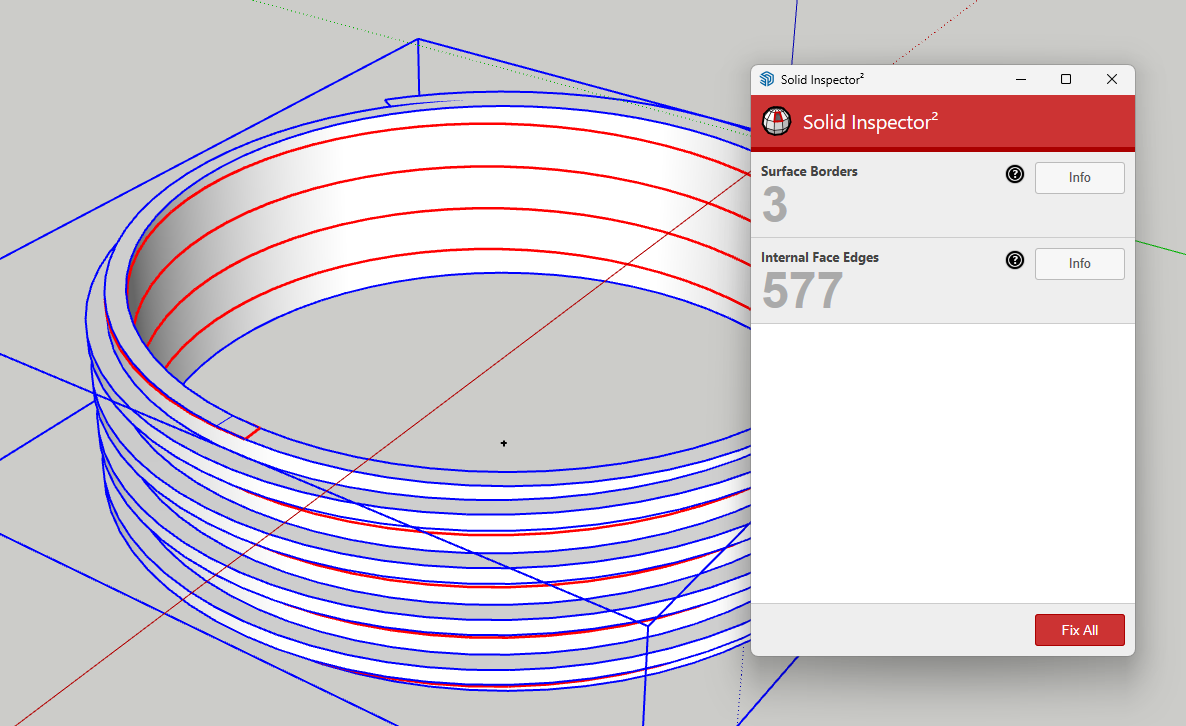Open help icon beside Internal Face Edges
The image size is (1186, 726).
pyautogui.click(x=1015, y=260)
